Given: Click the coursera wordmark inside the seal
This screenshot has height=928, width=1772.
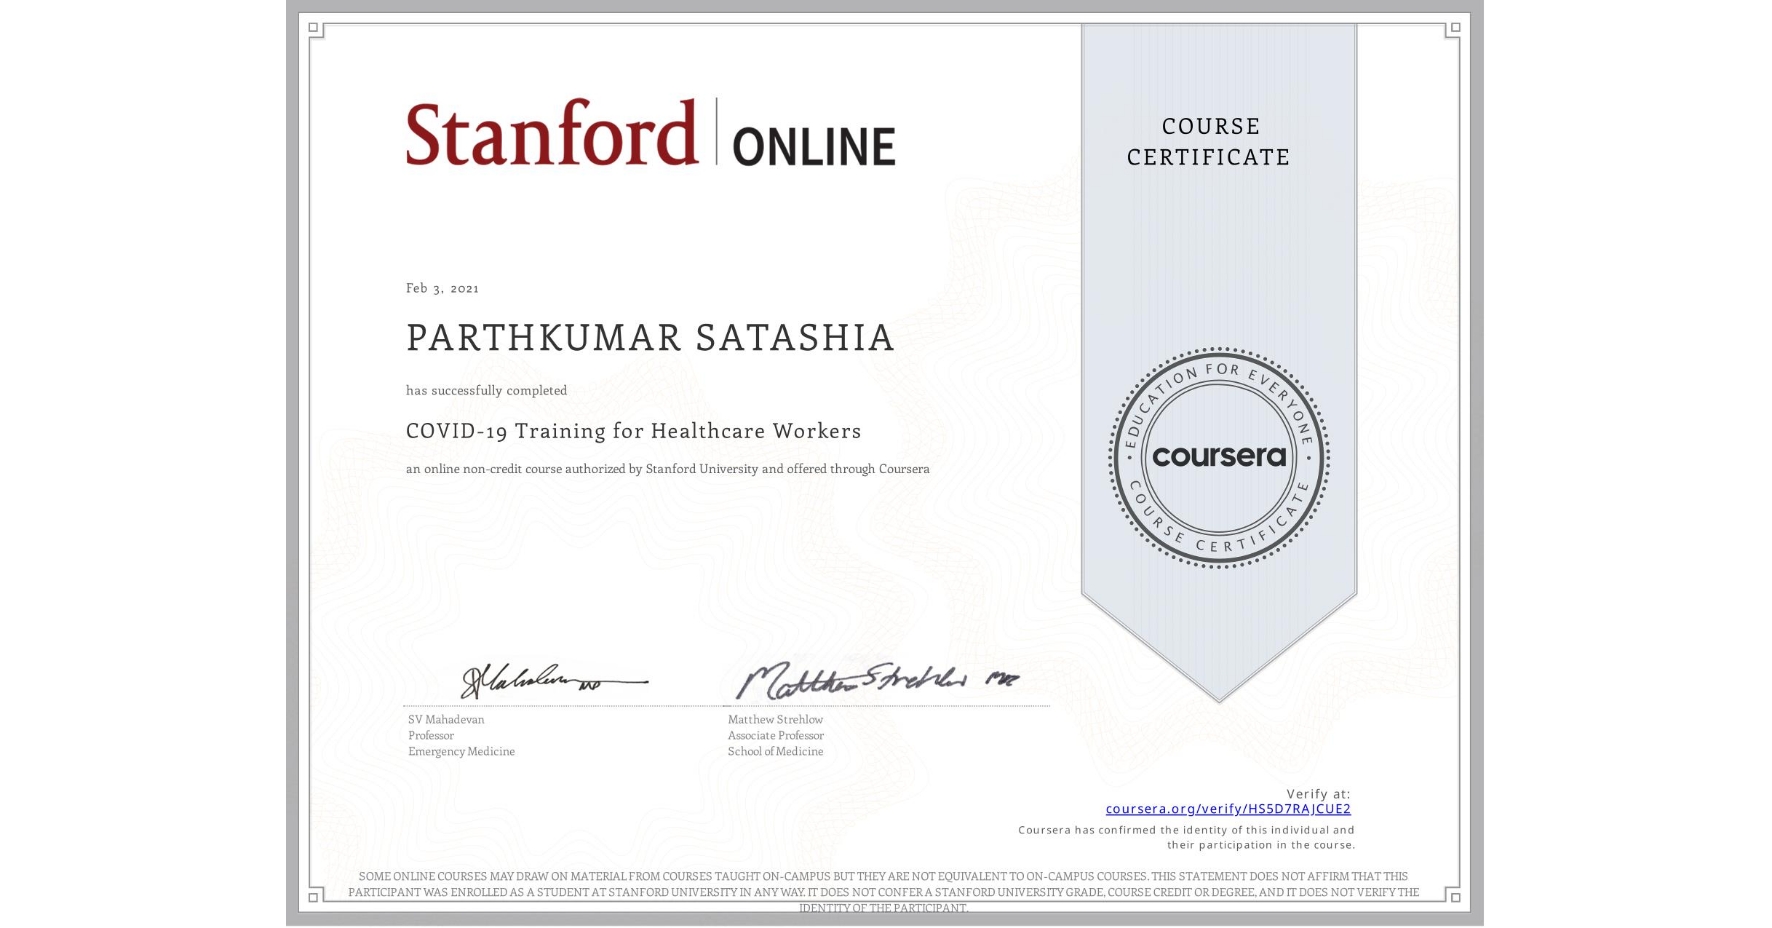Looking at the screenshot, I should (x=1219, y=458).
